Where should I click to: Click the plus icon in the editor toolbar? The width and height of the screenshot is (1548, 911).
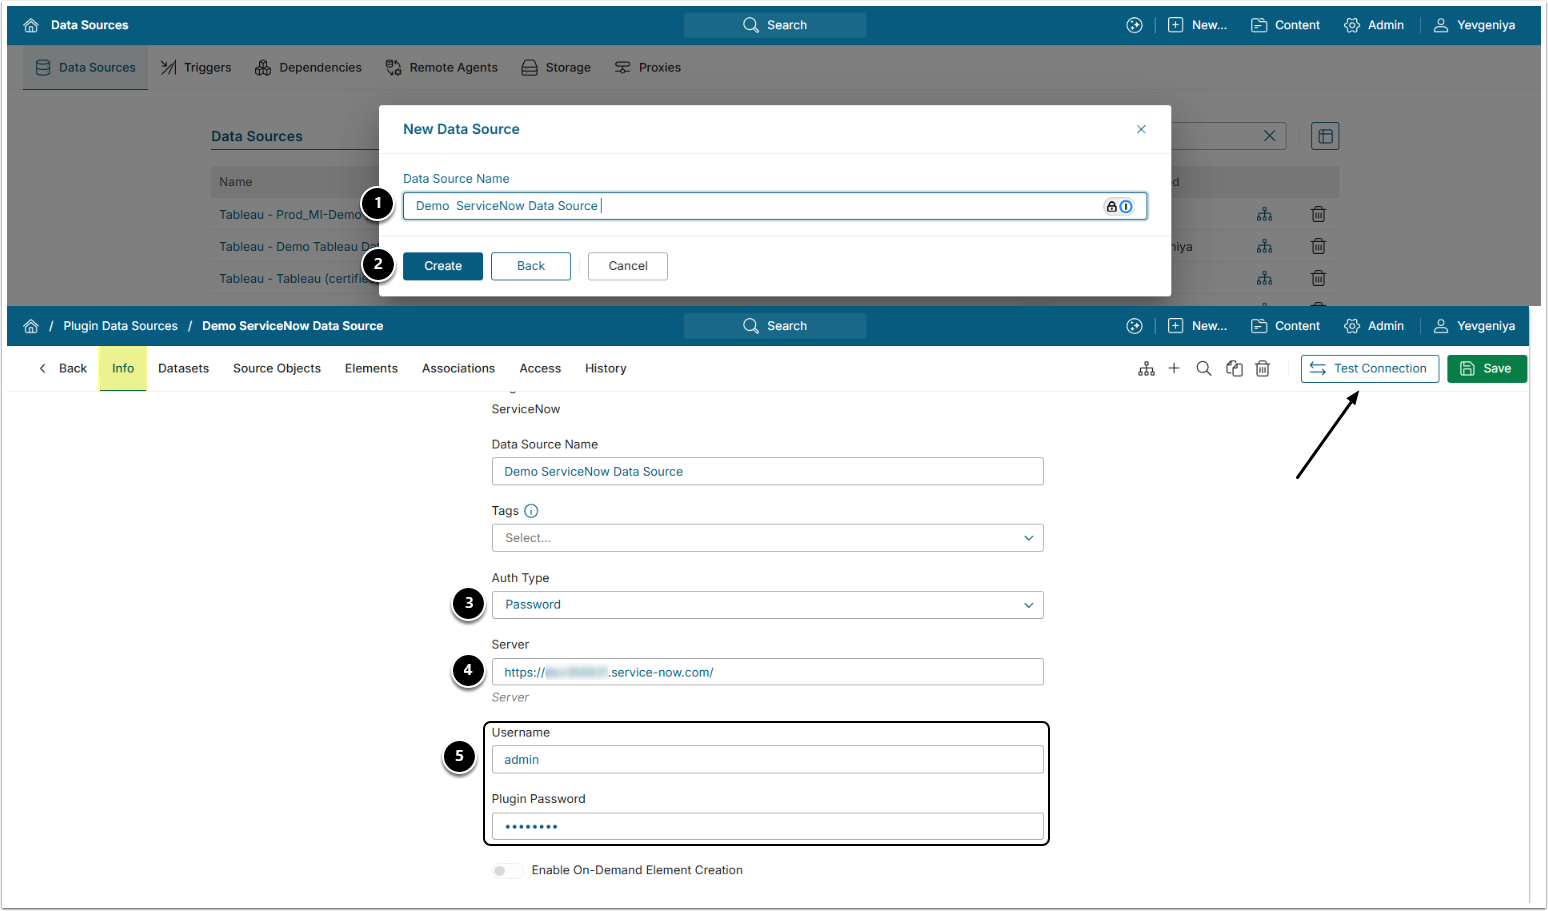pyautogui.click(x=1174, y=369)
